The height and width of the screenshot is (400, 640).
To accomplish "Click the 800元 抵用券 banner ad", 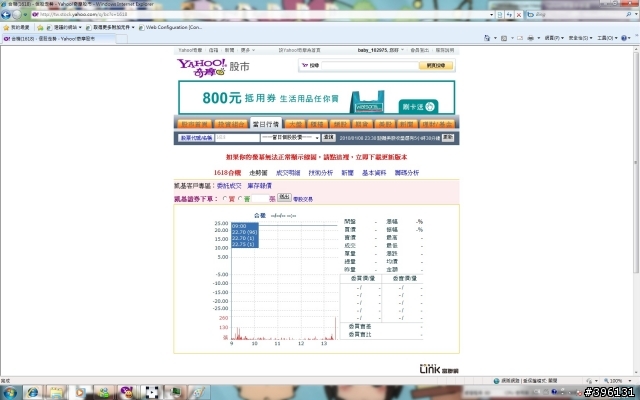I will pos(316,98).
